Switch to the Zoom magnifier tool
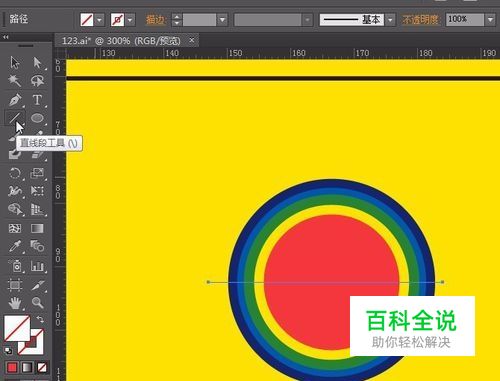Screen dimensions: 500x381 tap(37, 303)
